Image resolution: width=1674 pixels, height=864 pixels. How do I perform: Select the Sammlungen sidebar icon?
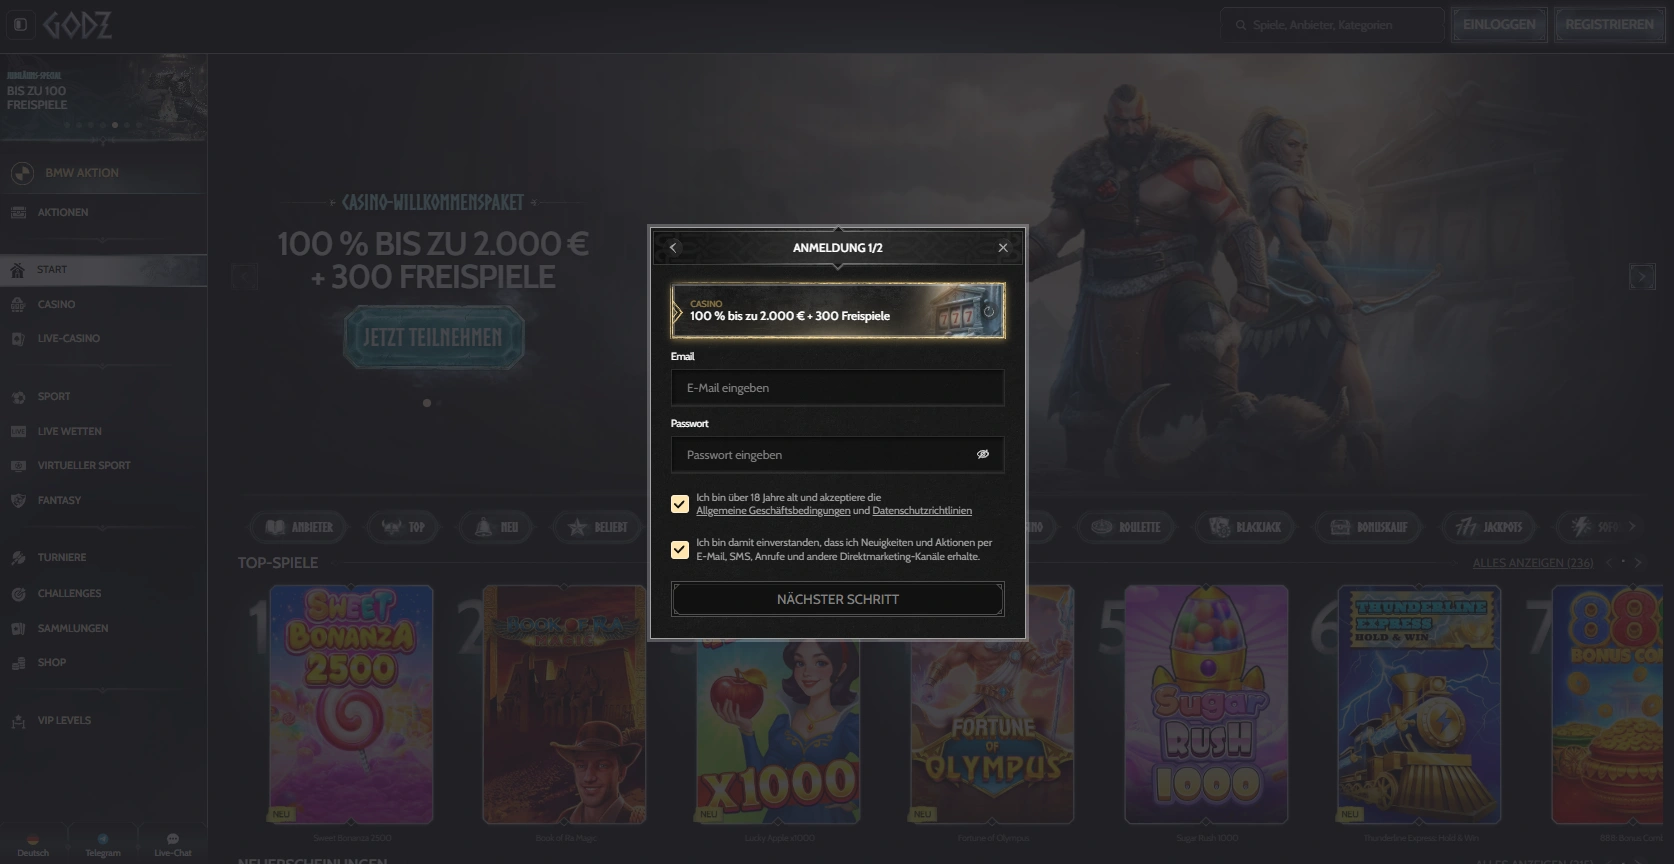(18, 629)
